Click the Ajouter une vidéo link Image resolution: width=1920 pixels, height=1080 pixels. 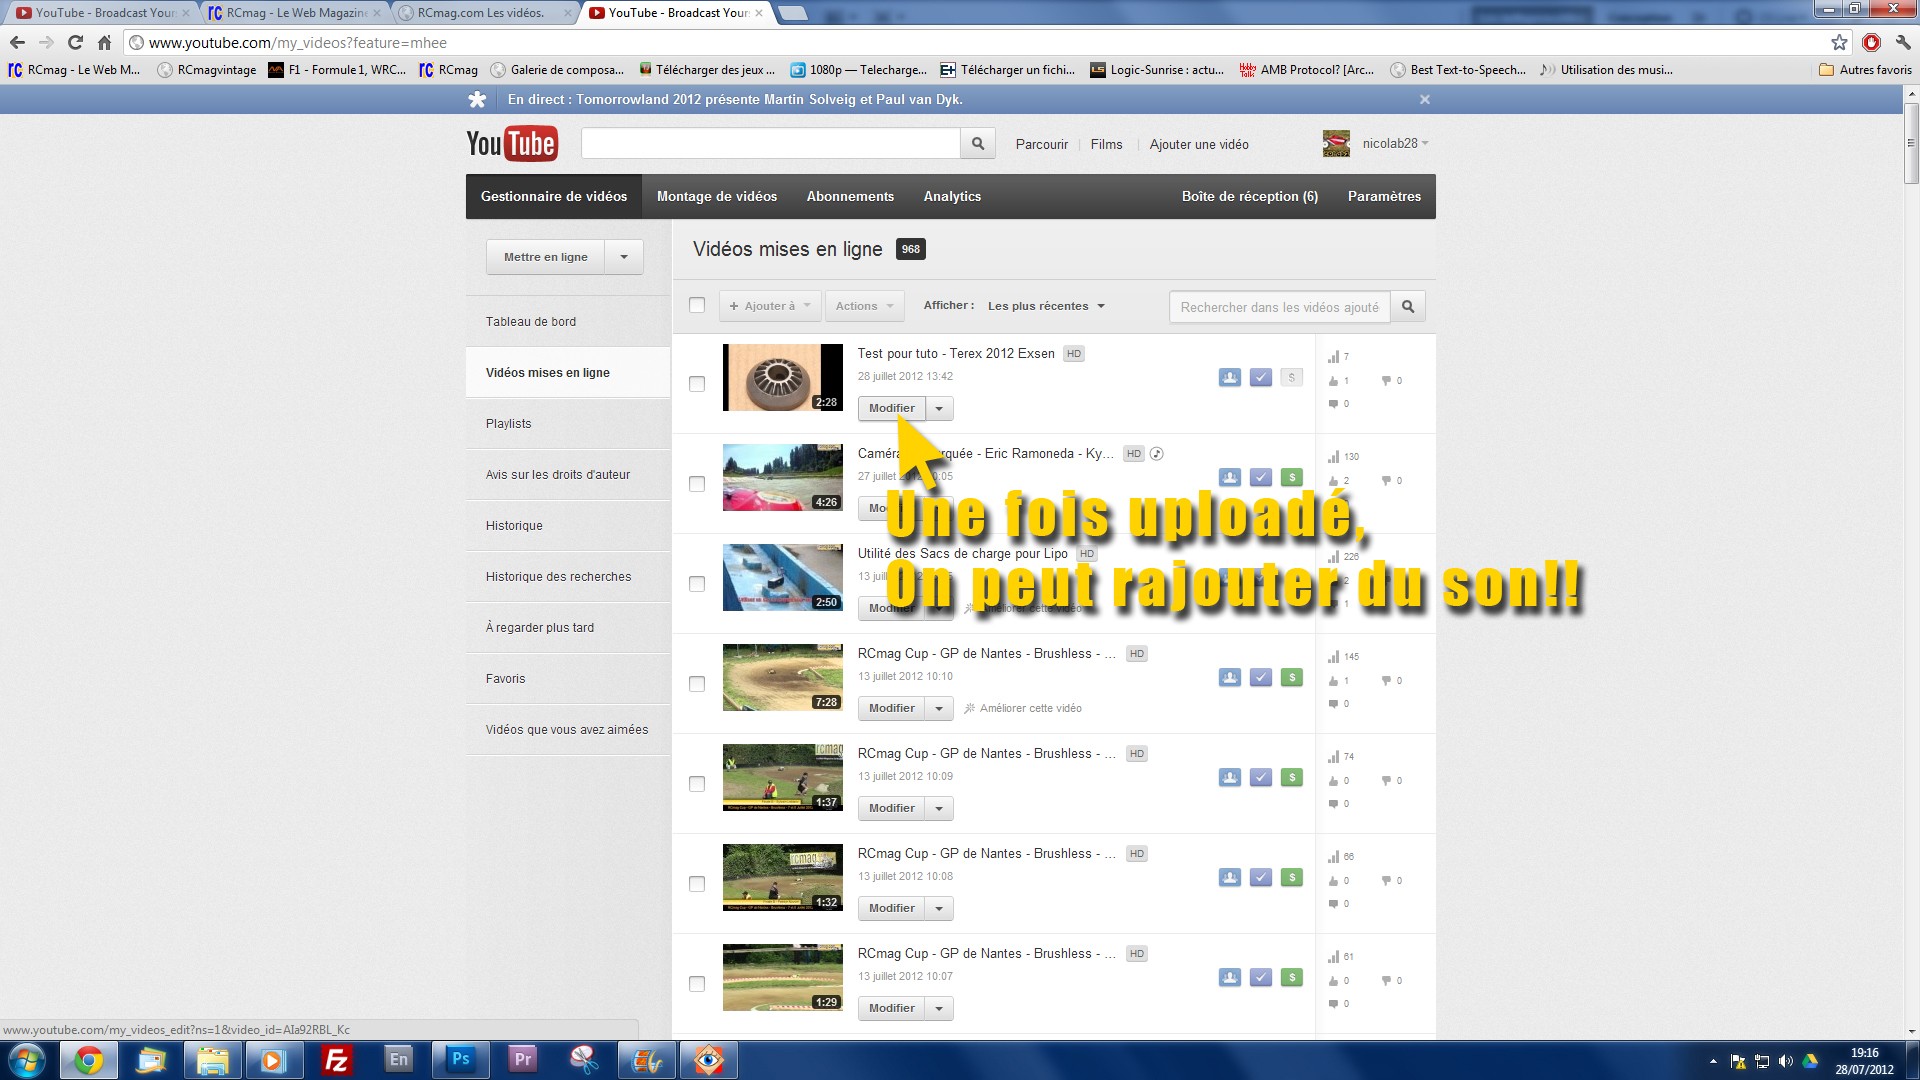pyautogui.click(x=1199, y=144)
